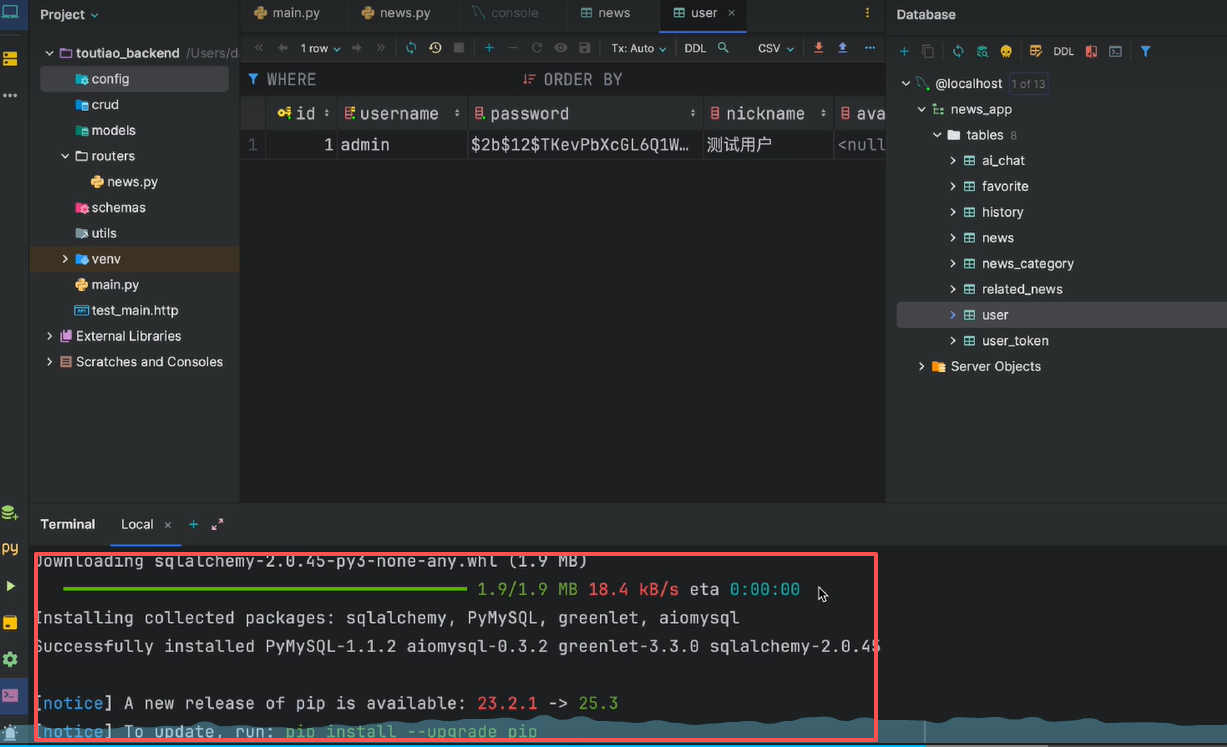This screenshot has width=1227, height=747.
Task: Click the search magnifier in editor toolbar
Action: pos(723,48)
